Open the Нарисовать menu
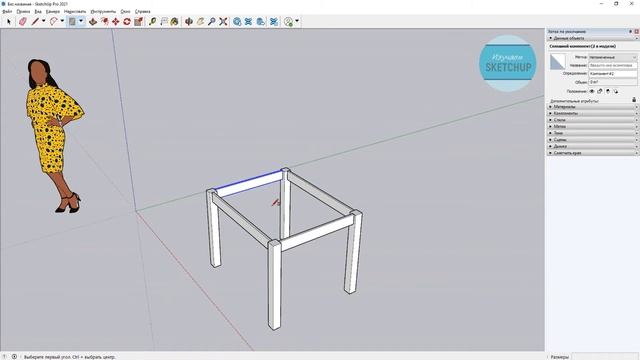Screen dimensions: 640x360 (x=75, y=11)
